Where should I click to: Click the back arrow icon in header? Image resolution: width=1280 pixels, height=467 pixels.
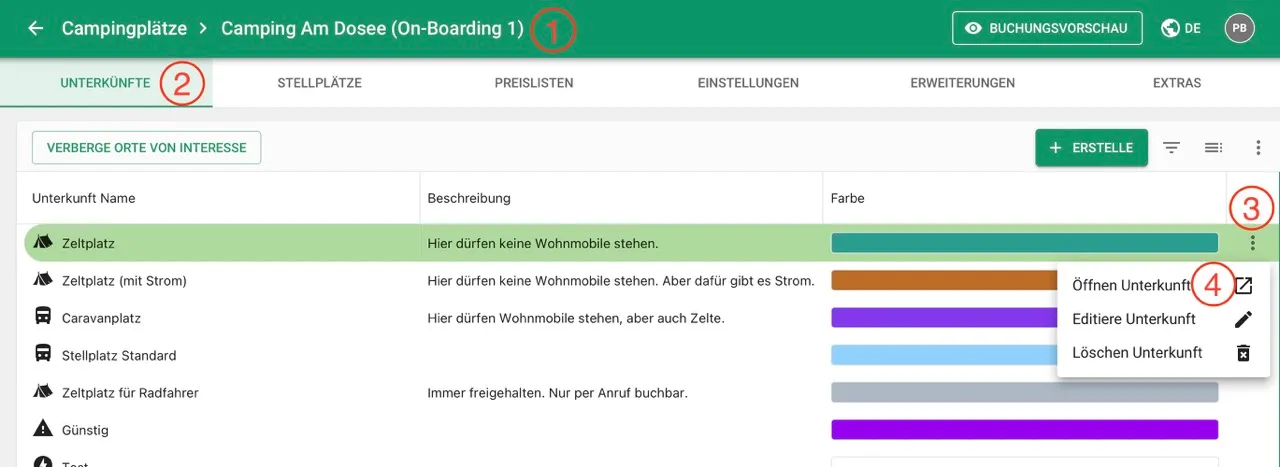tap(36, 29)
